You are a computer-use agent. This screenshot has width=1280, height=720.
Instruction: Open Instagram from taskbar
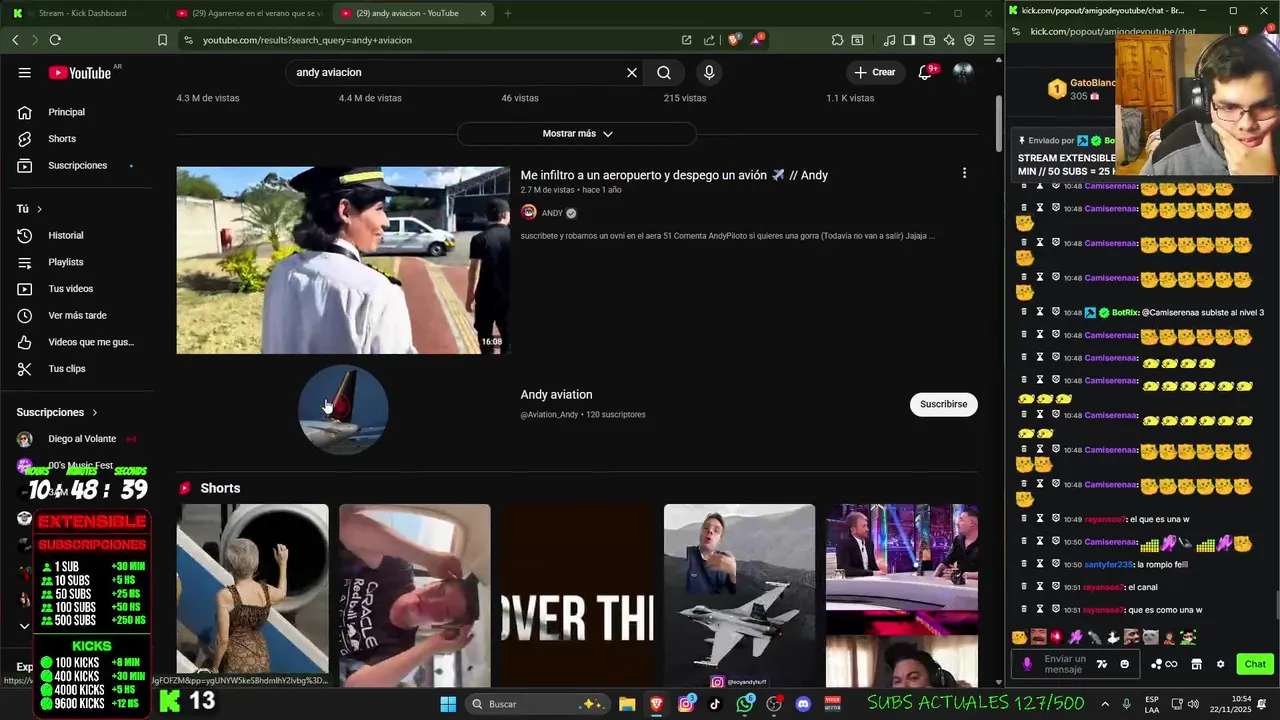[x=686, y=704]
